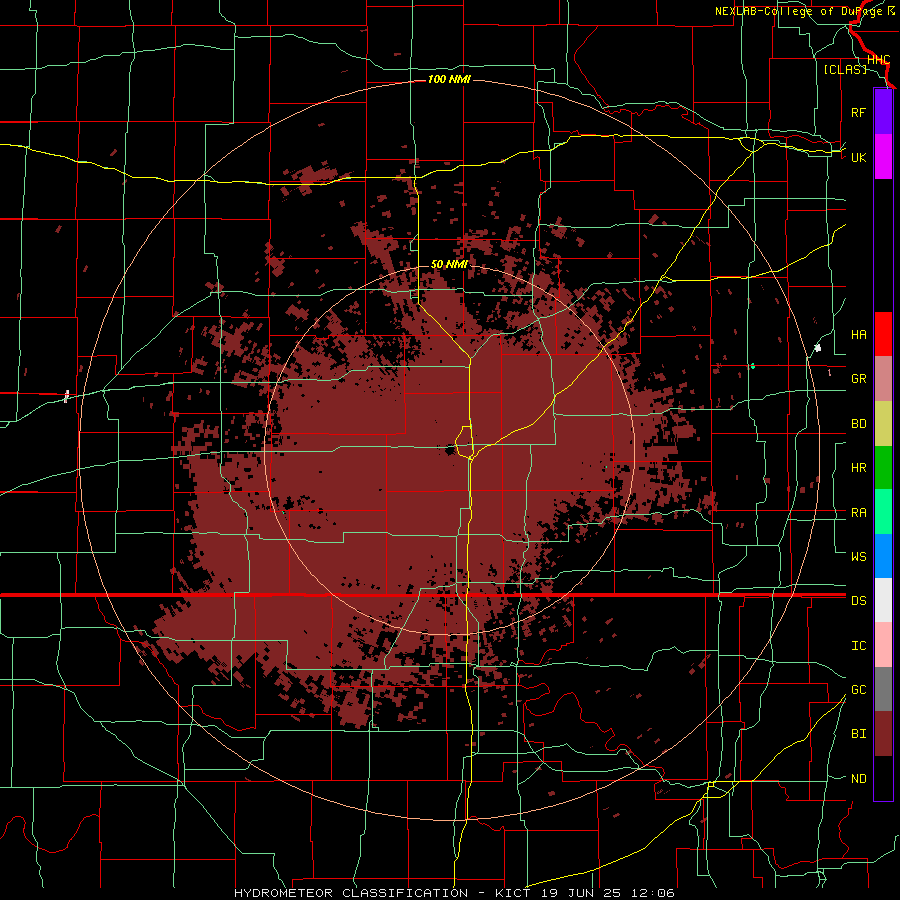Click the 'DS' legend label
The height and width of the screenshot is (900, 900).
(858, 601)
